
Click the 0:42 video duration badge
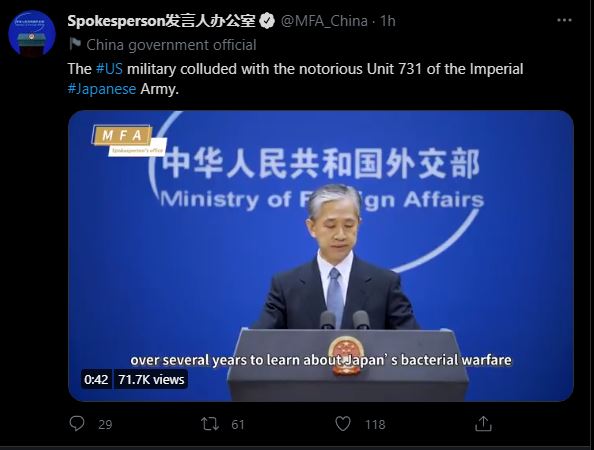[x=96, y=380]
